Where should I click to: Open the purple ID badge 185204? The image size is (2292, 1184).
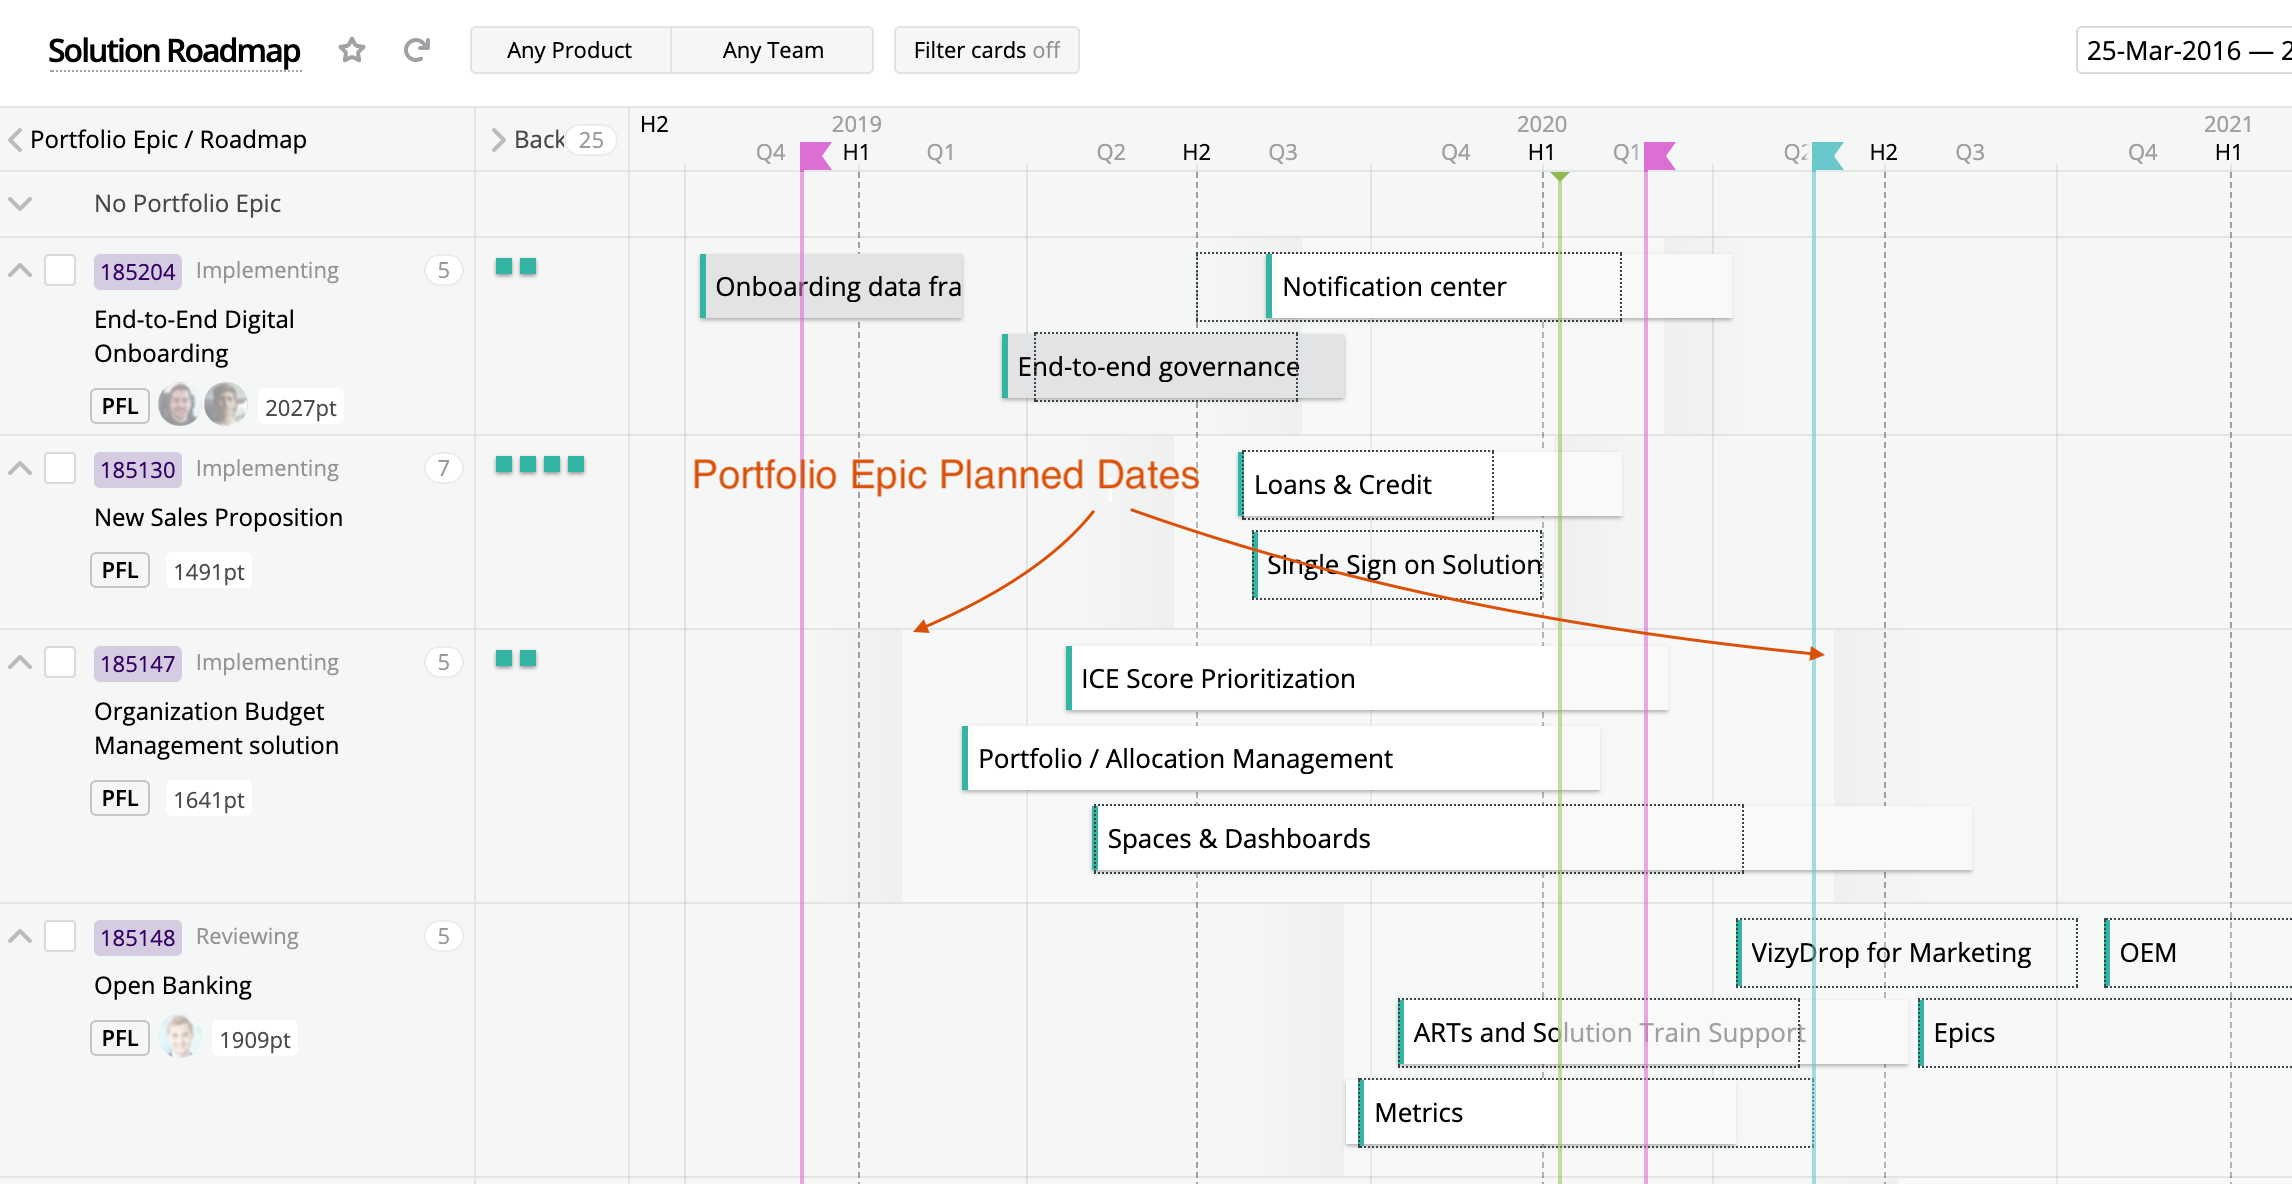pos(136,270)
